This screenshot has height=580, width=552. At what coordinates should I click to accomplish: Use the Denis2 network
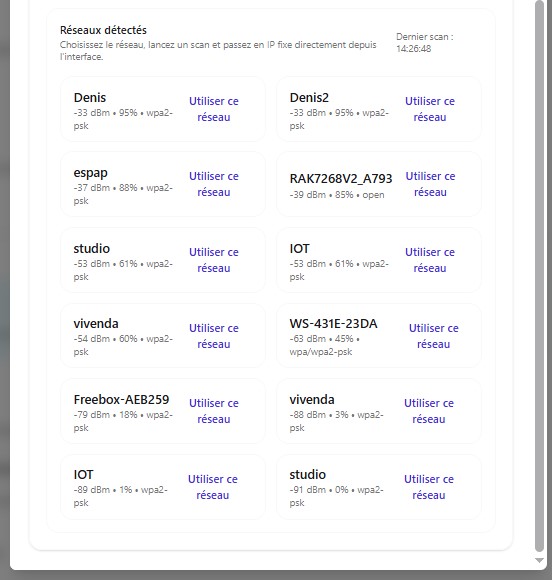pyautogui.click(x=430, y=109)
